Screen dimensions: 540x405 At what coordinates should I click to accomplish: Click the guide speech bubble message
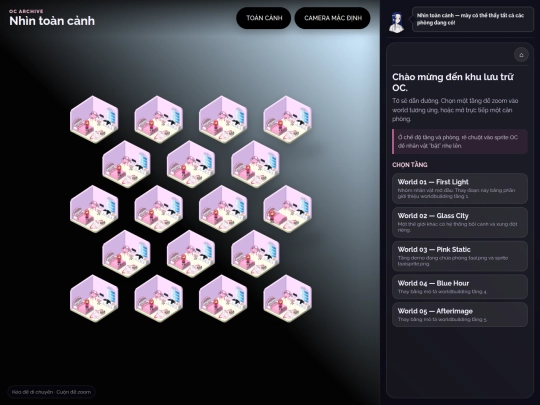tap(473, 19)
